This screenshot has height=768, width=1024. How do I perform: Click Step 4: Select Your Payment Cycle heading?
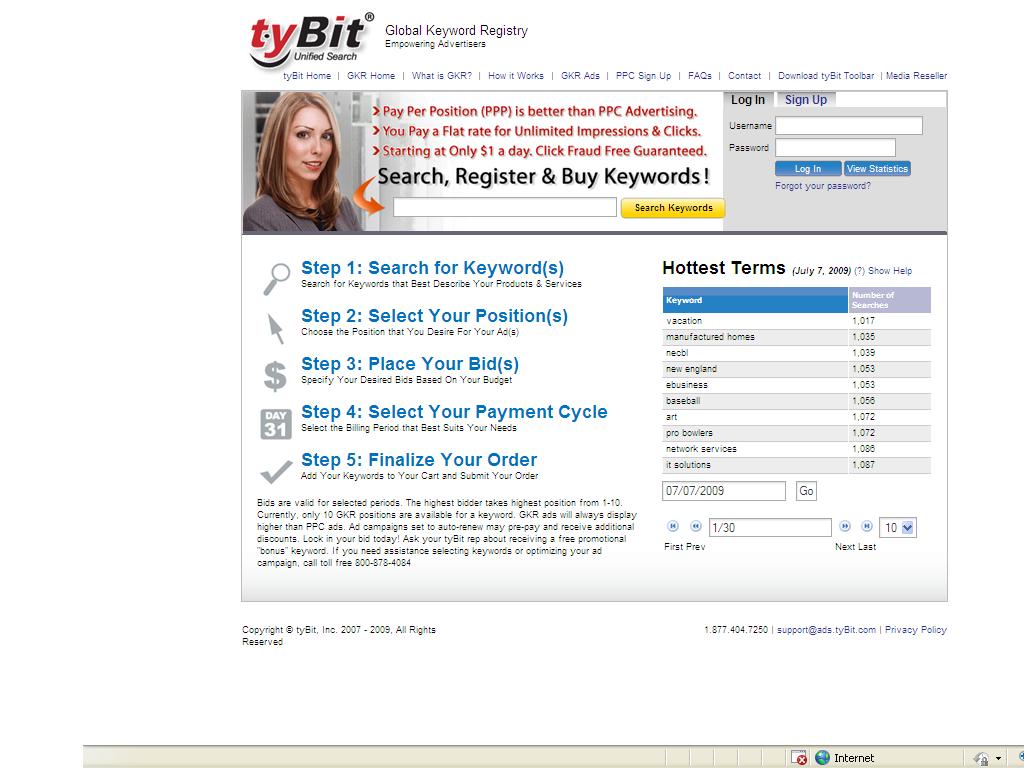coord(455,412)
